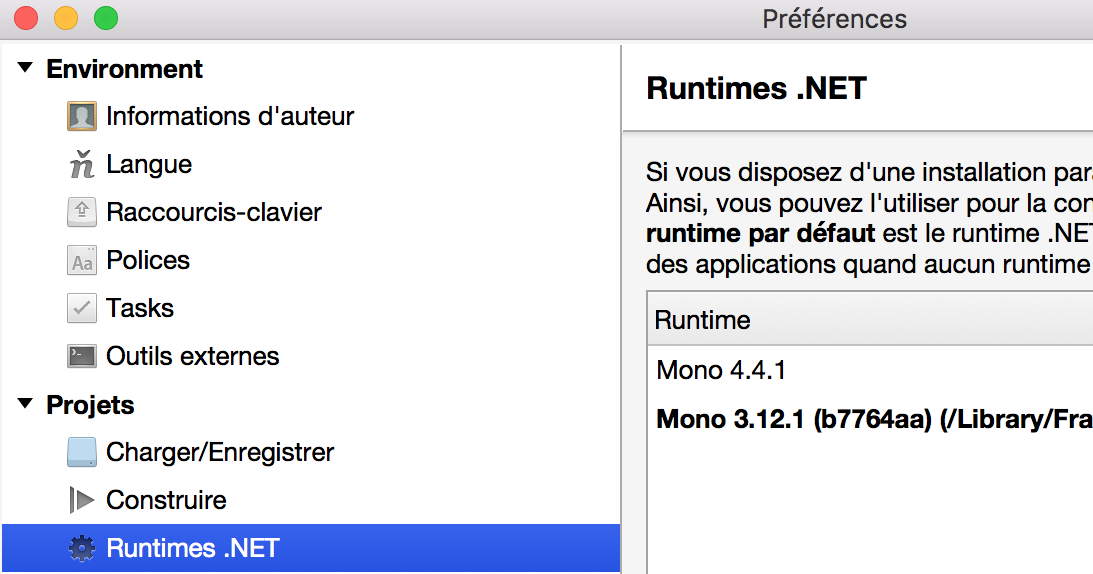Select the Environment category label
1093x574 pixels.
tap(124, 69)
